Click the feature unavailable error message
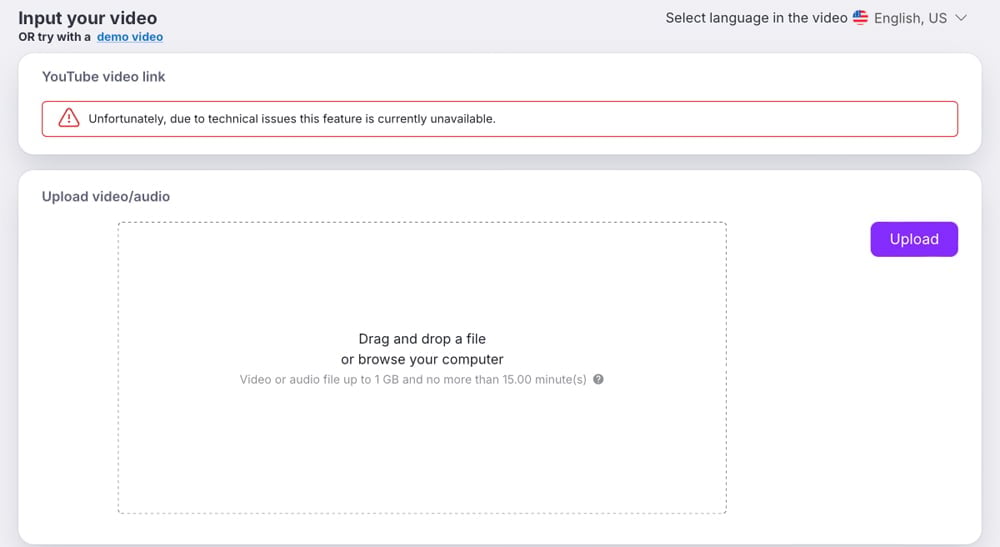 500,119
